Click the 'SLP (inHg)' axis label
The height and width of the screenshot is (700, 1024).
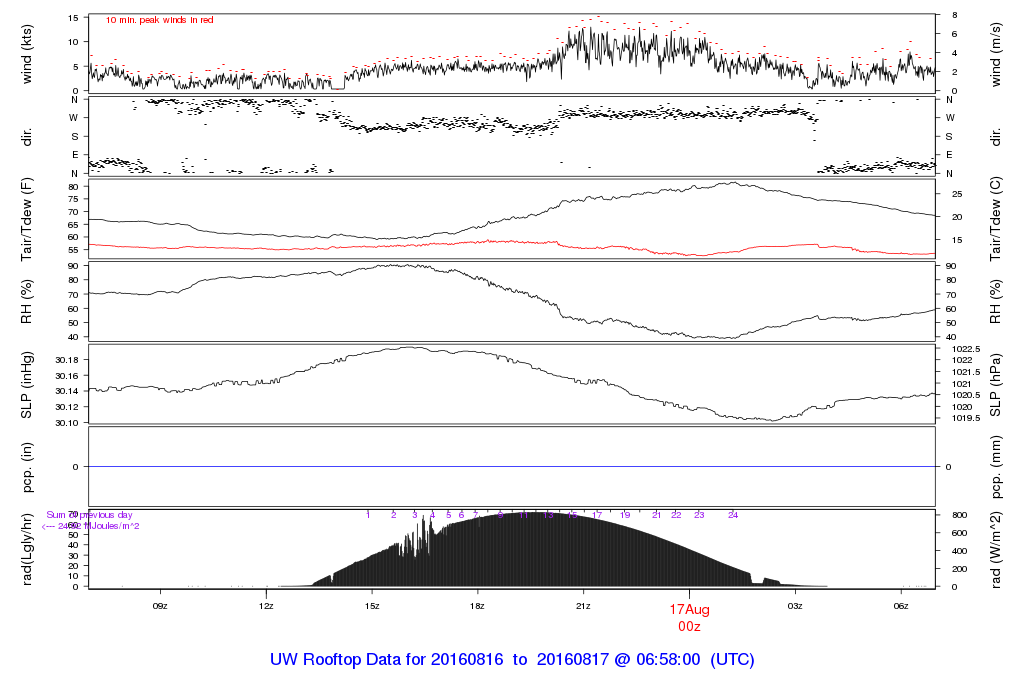[x=27, y=383]
